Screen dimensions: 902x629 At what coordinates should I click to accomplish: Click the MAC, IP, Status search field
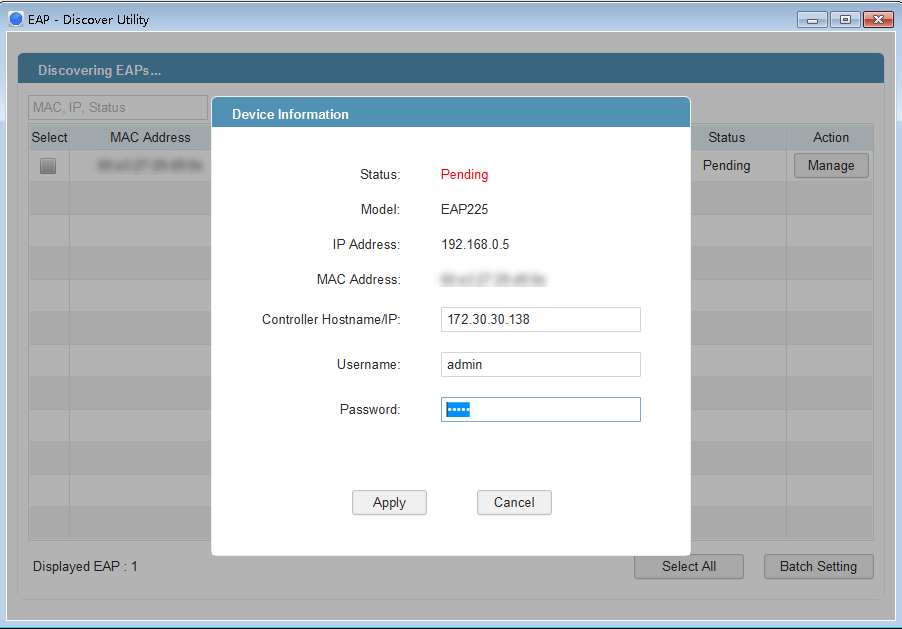[x=117, y=107]
